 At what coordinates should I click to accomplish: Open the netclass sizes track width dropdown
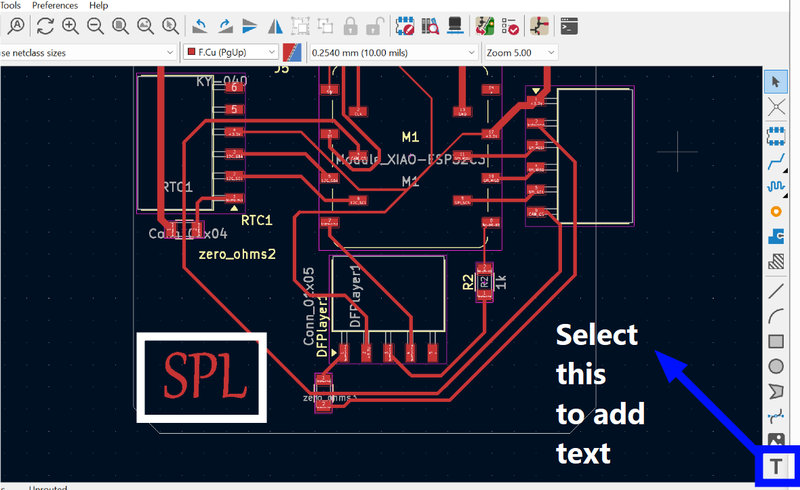87,53
